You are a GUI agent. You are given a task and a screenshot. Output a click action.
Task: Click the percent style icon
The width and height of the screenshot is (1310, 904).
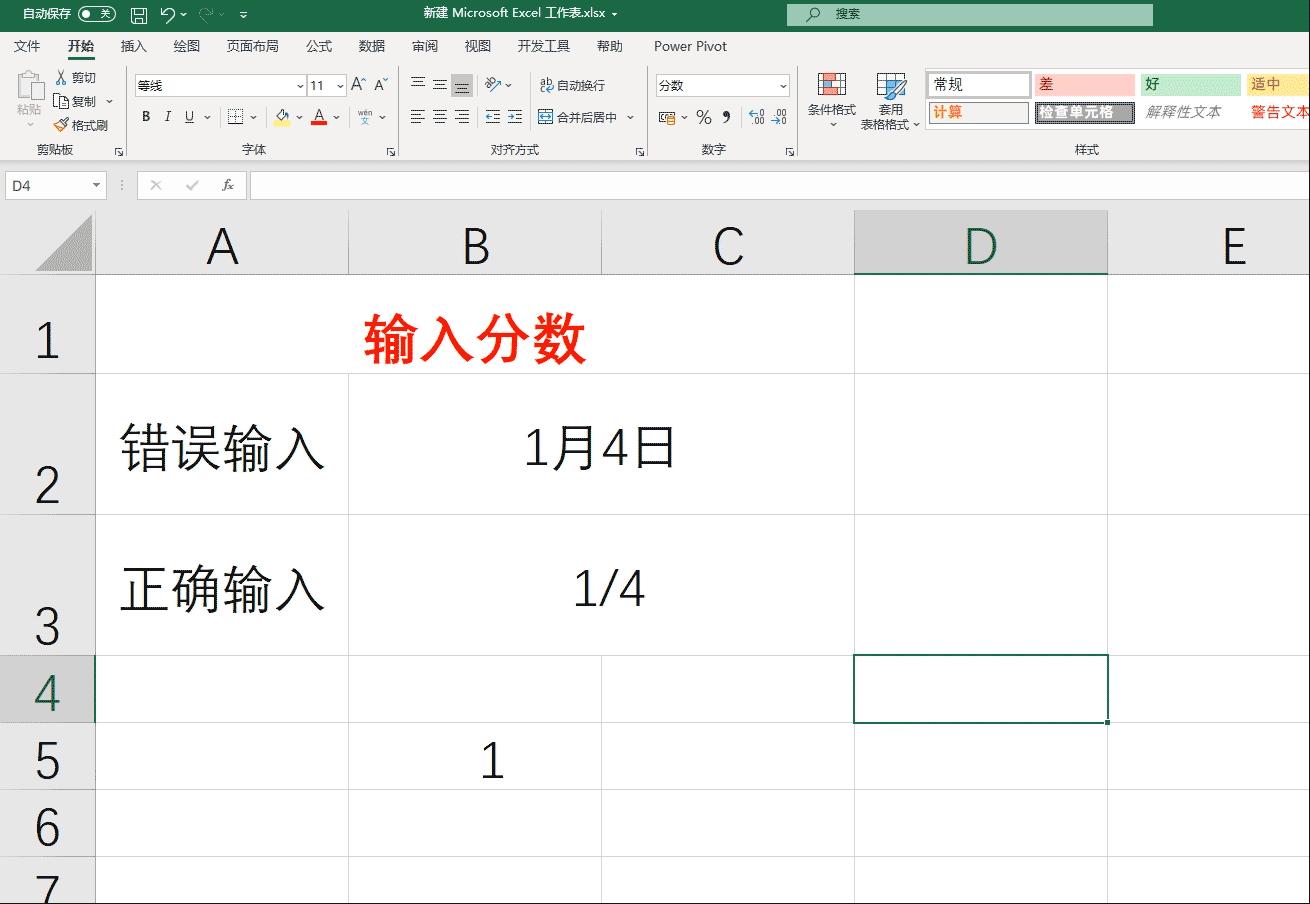(x=701, y=117)
